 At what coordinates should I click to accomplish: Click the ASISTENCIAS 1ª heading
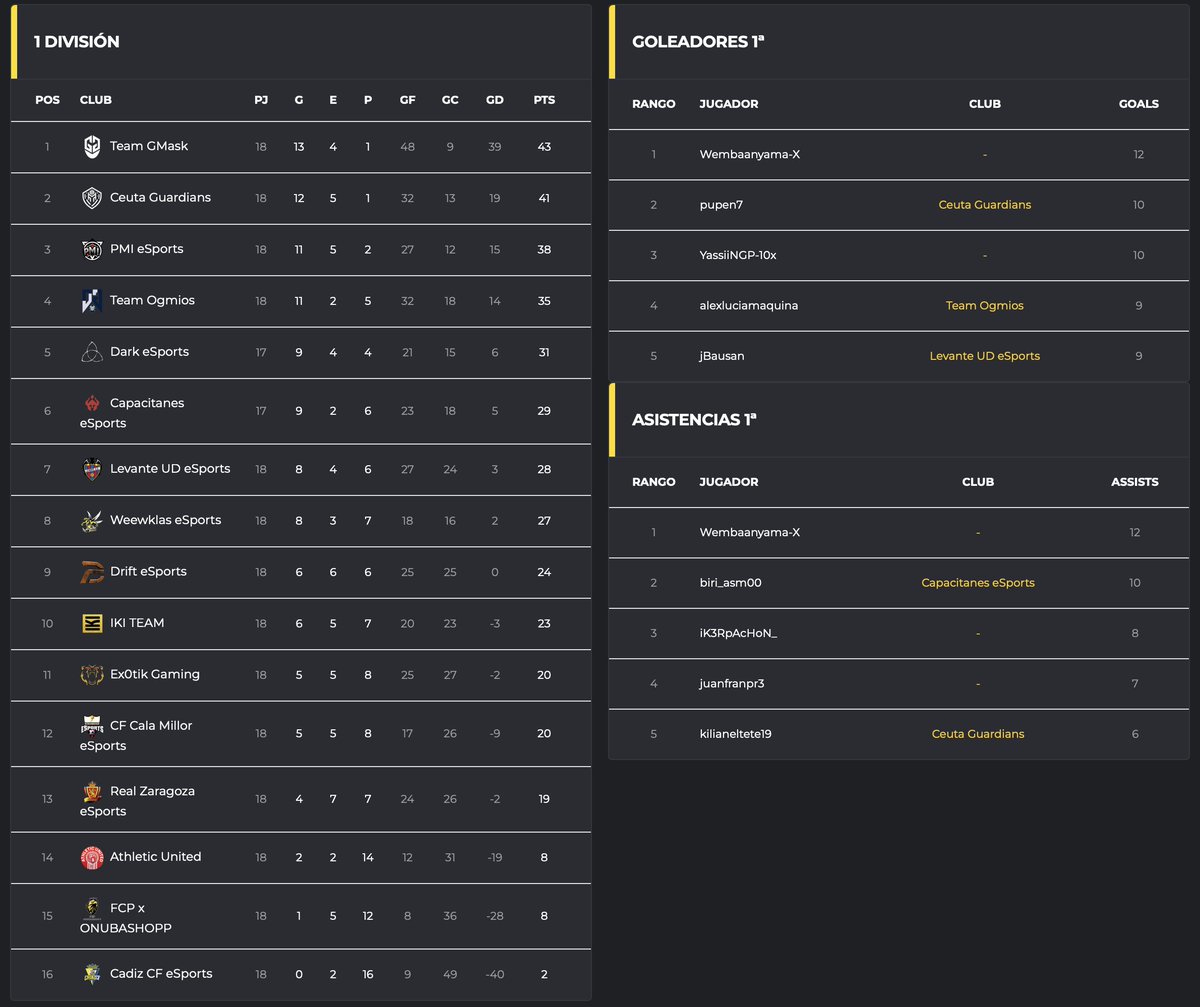click(x=694, y=420)
